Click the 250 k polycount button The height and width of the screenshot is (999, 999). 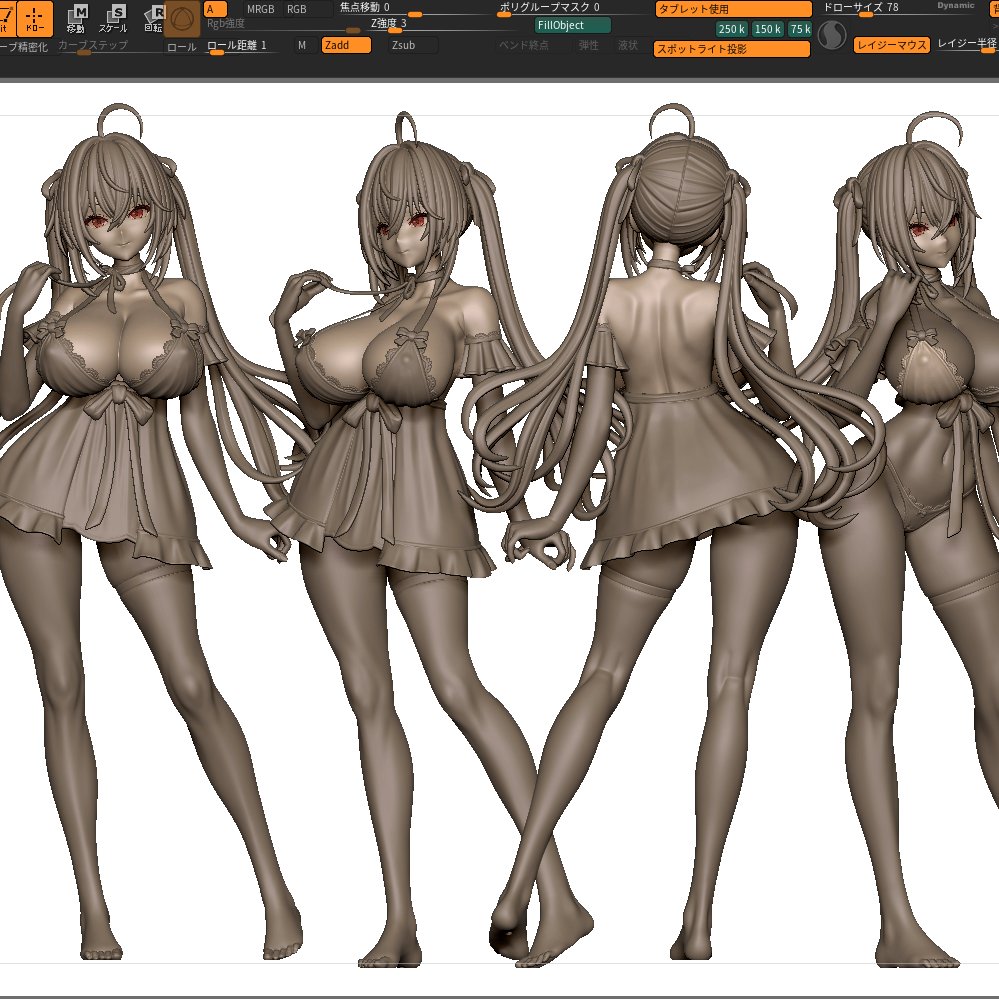(731, 29)
